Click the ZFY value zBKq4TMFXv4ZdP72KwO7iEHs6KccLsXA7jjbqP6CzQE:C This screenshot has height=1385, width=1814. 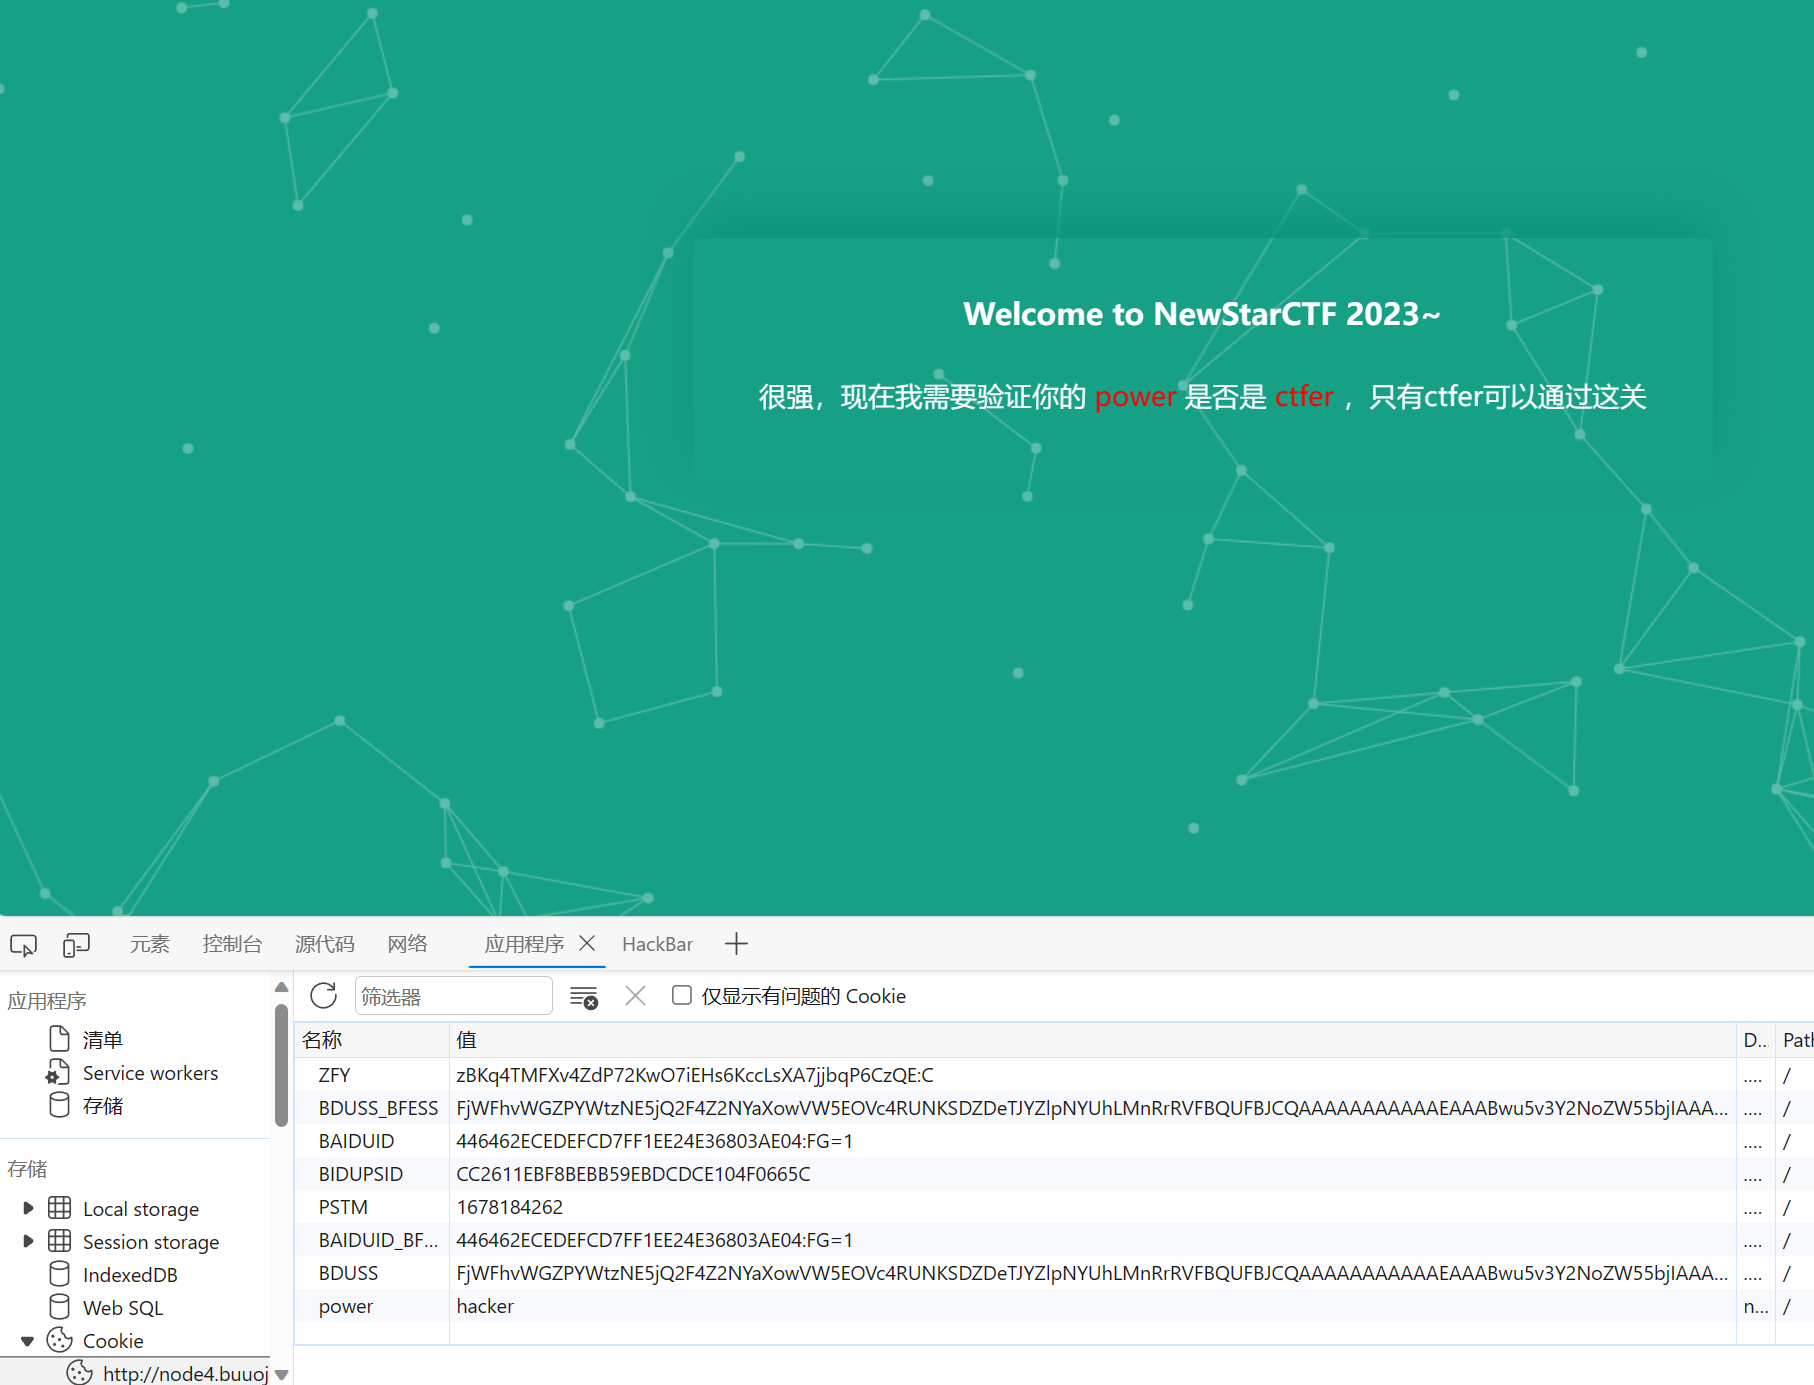click(x=695, y=1075)
